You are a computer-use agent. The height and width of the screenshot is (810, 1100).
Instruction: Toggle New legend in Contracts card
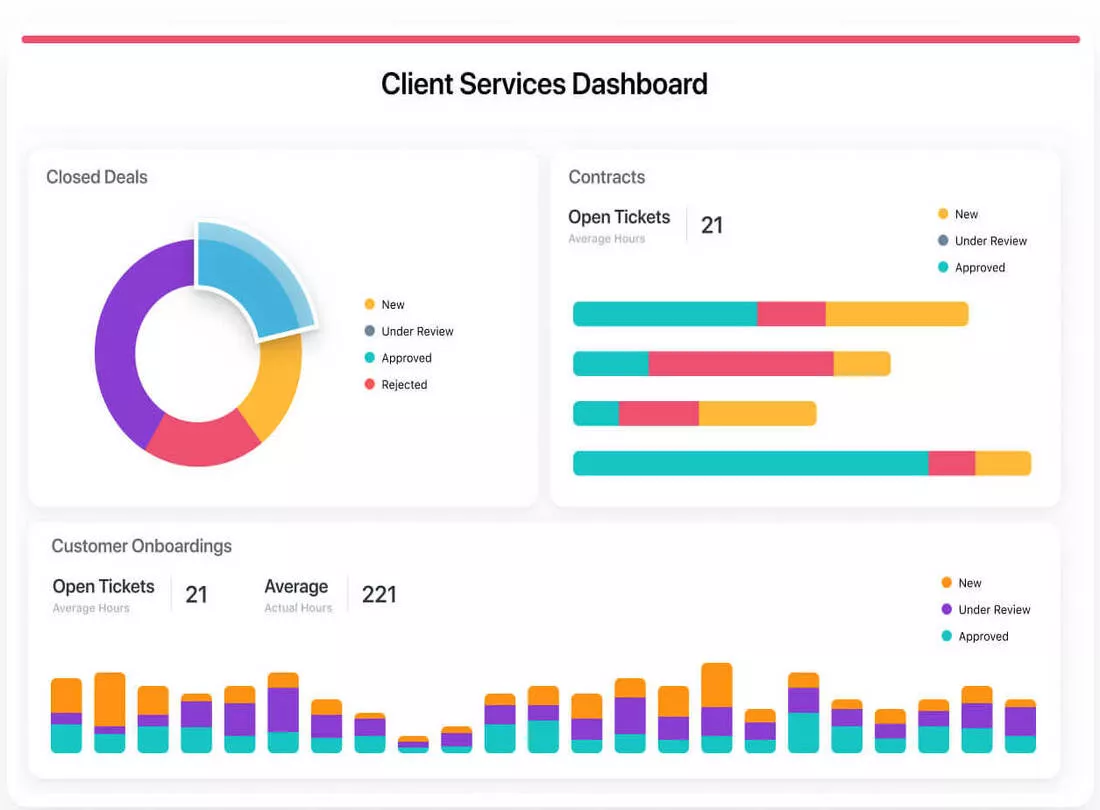(x=958, y=214)
